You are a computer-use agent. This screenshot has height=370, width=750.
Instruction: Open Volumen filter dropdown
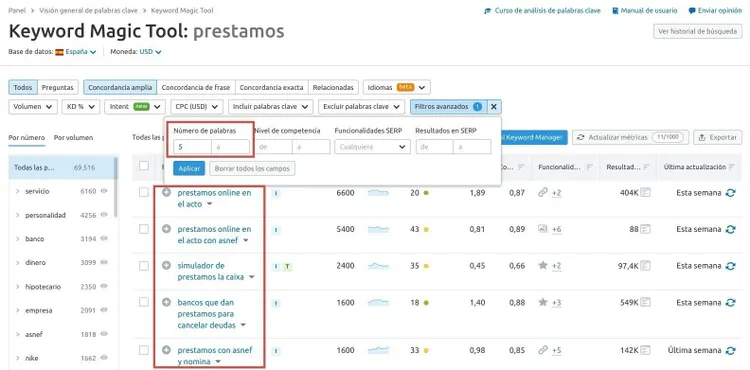(x=33, y=107)
